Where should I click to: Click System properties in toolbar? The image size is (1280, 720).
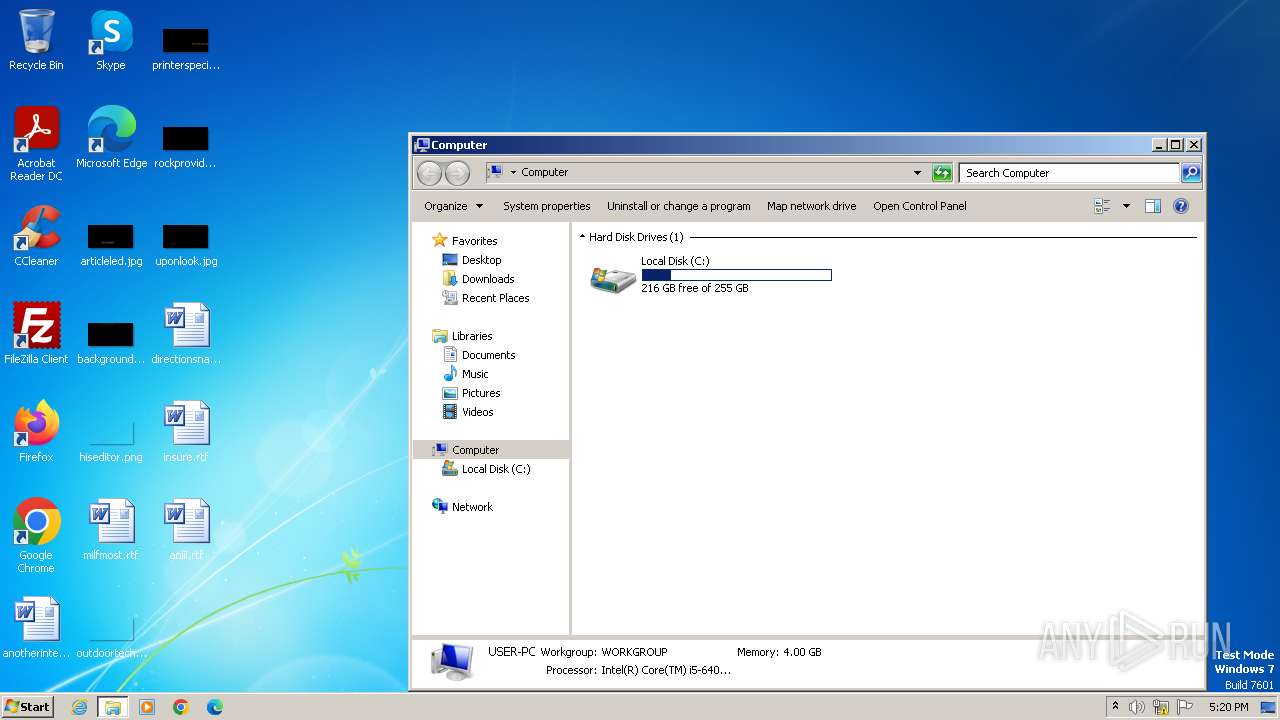(546, 206)
